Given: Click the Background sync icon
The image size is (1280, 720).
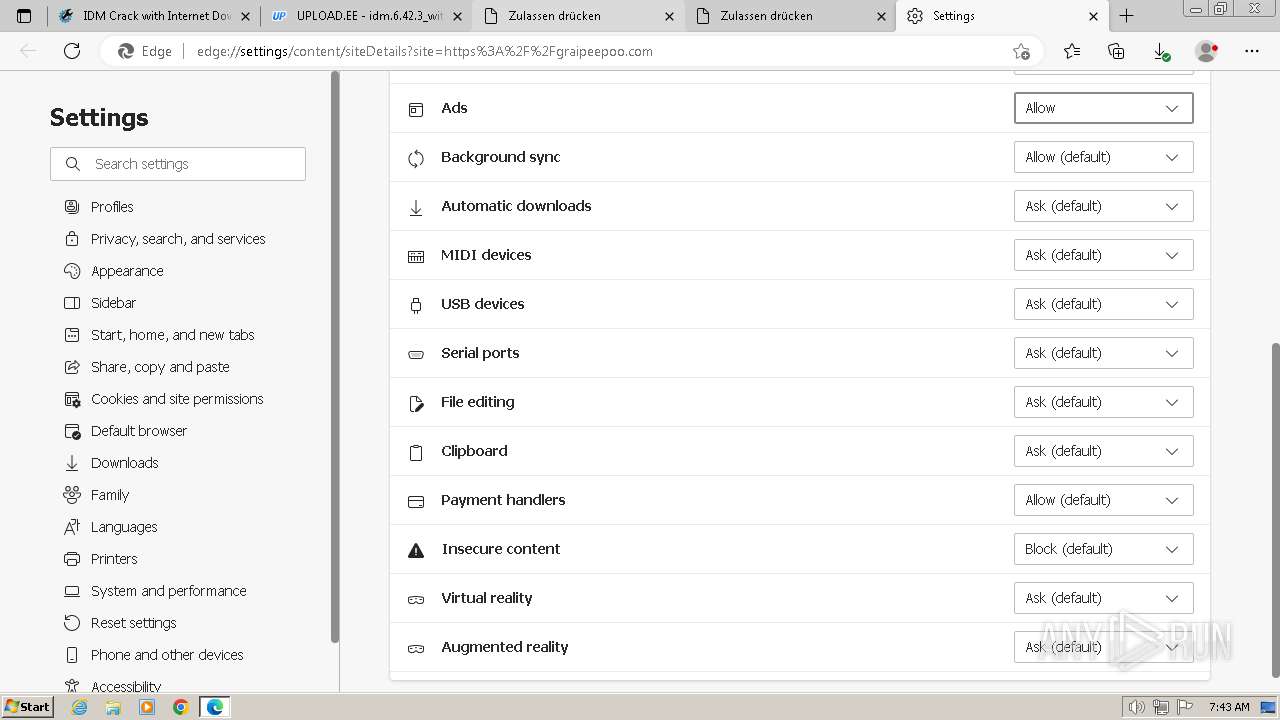Looking at the screenshot, I should click(x=416, y=158).
